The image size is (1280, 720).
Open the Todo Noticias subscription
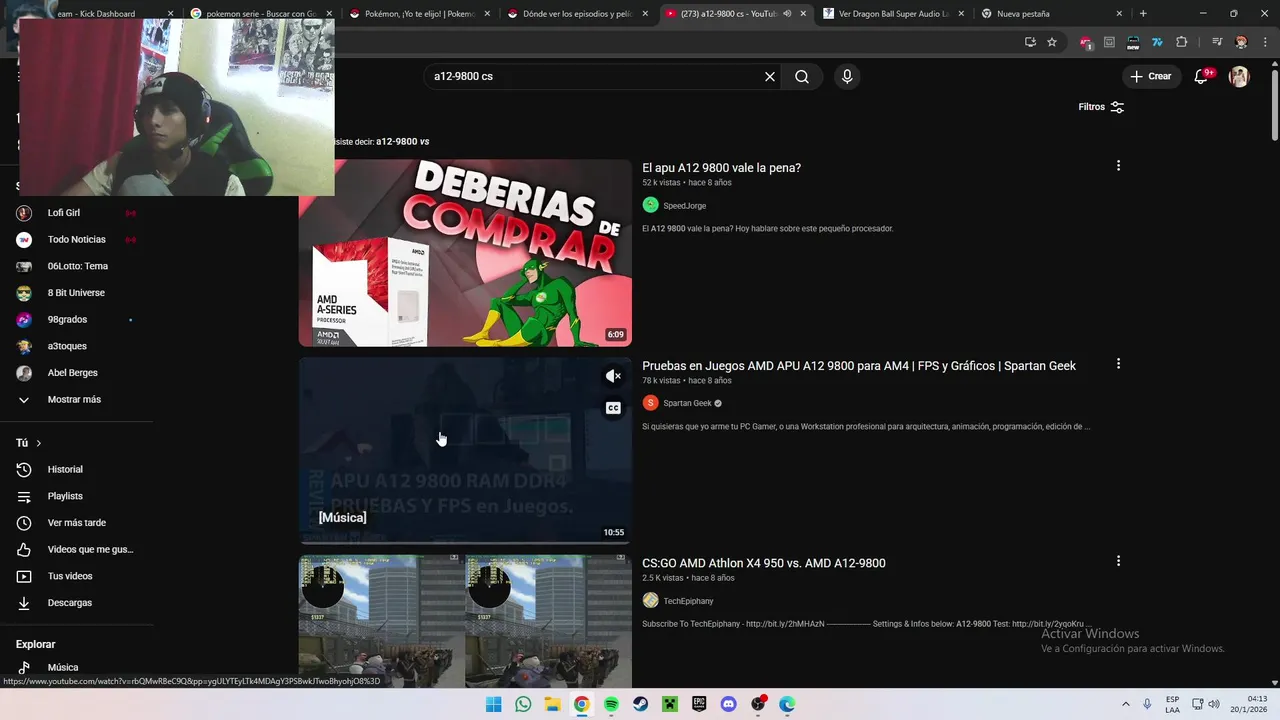pyautogui.click(x=77, y=239)
